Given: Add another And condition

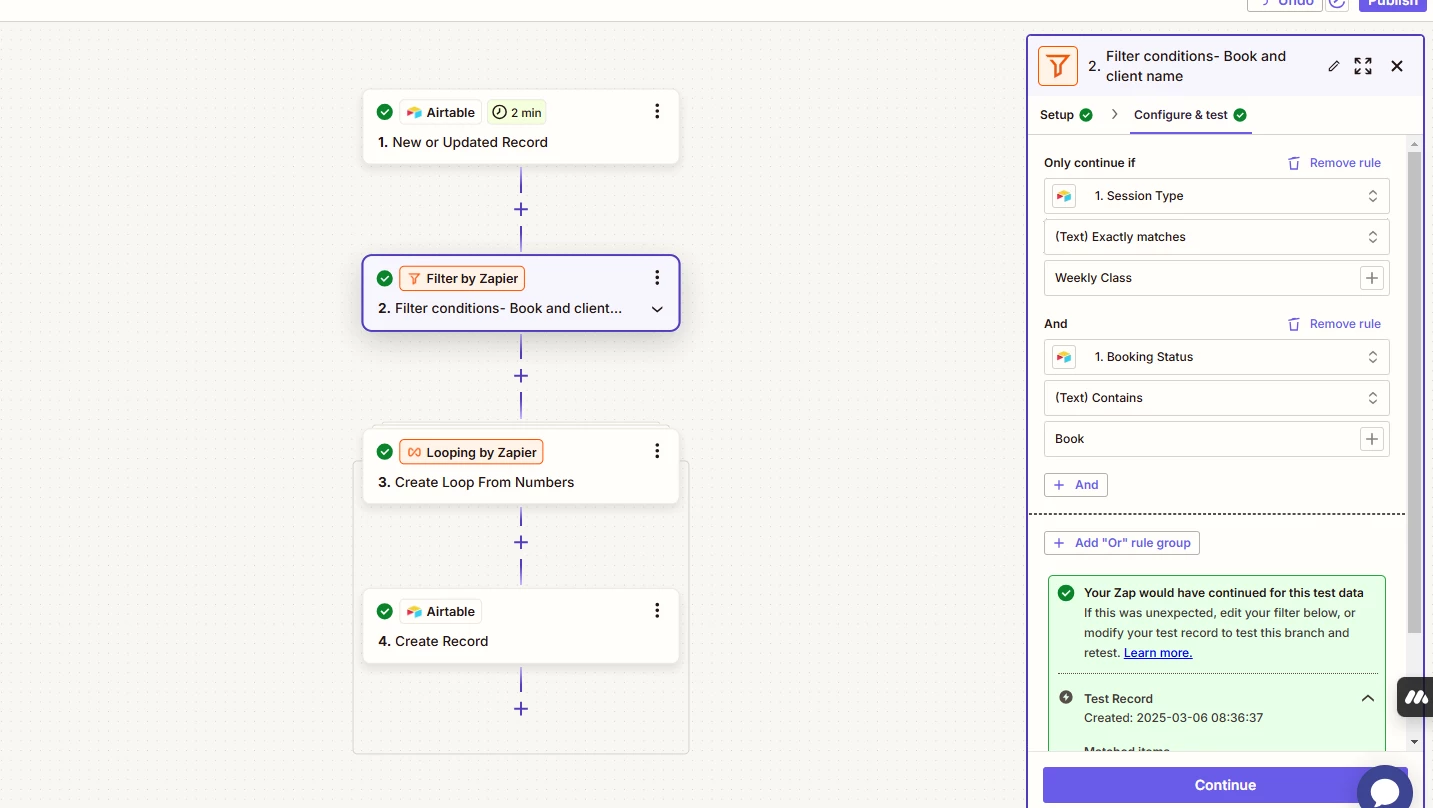Looking at the screenshot, I should click(1076, 485).
